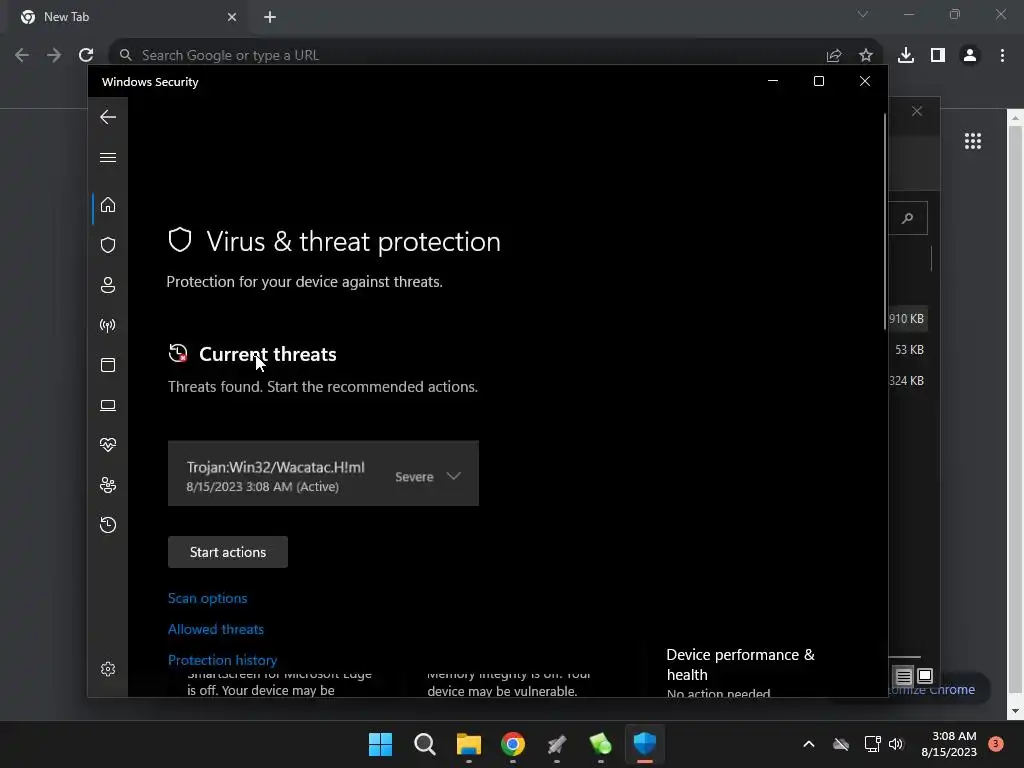Bookmark this tab with star icon
Image resolution: width=1024 pixels, height=768 pixels.
click(865, 56)
